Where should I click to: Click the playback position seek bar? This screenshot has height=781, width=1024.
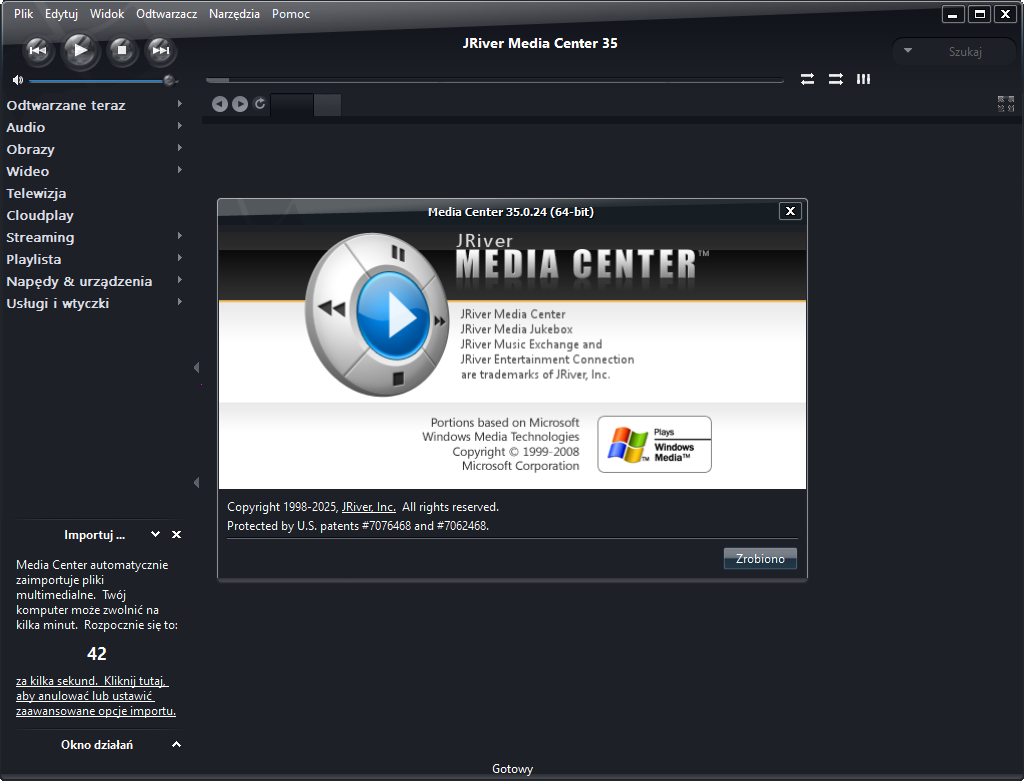(x=494, y=80)
